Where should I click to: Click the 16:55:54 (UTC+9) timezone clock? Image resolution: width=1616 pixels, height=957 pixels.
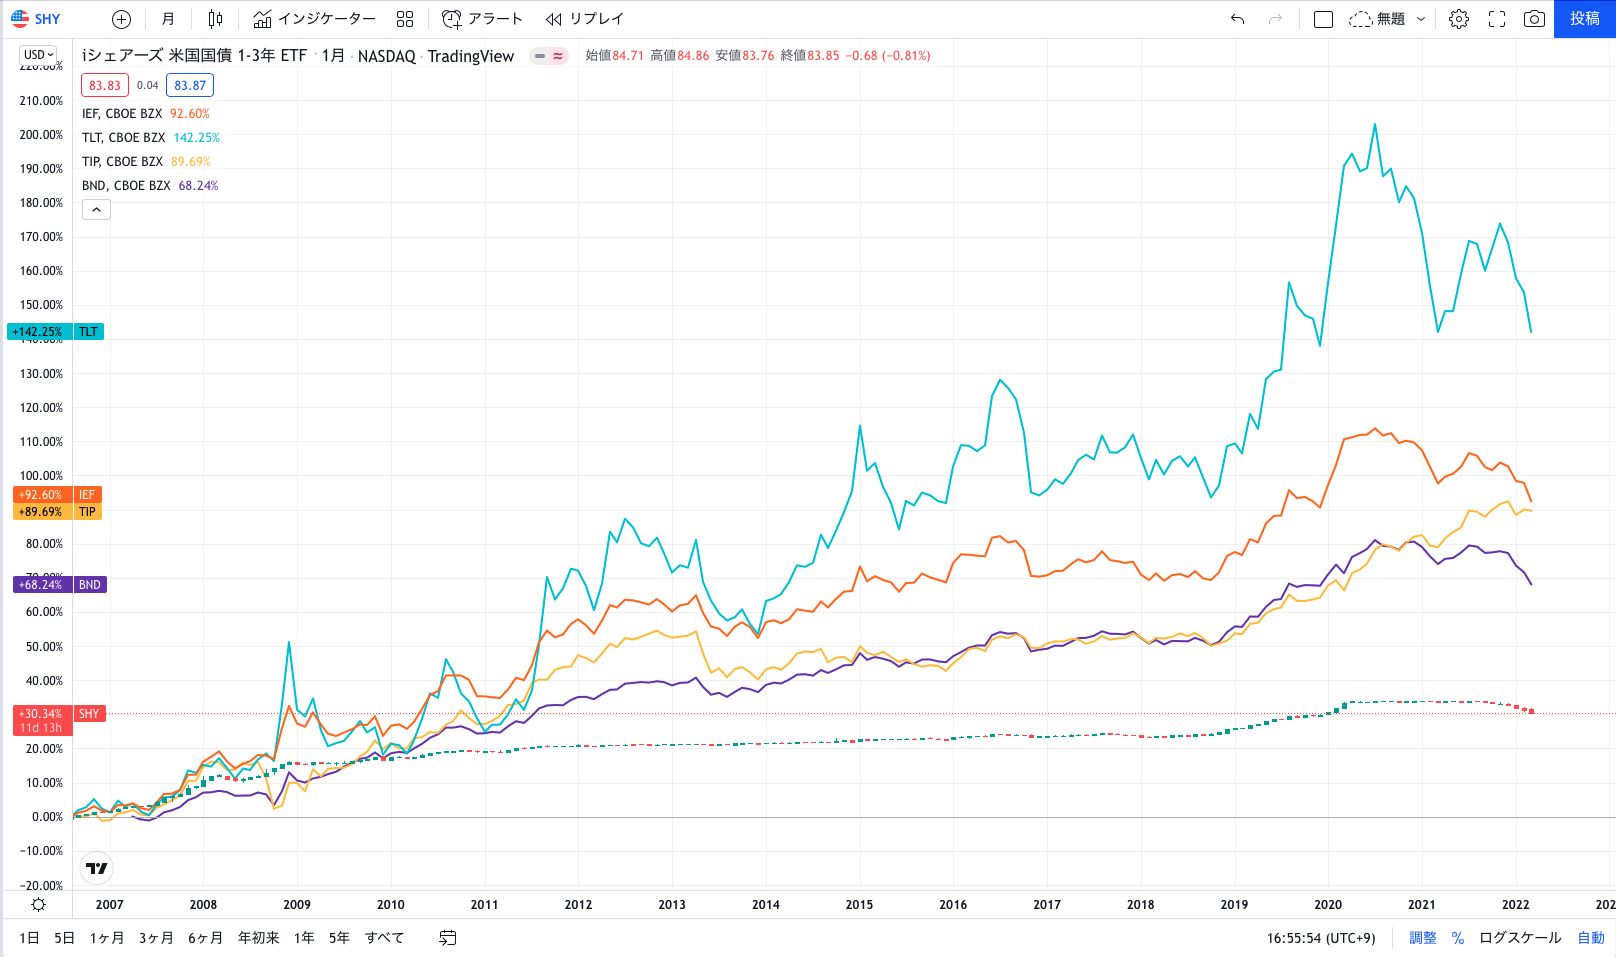[x=1321, y=938]
